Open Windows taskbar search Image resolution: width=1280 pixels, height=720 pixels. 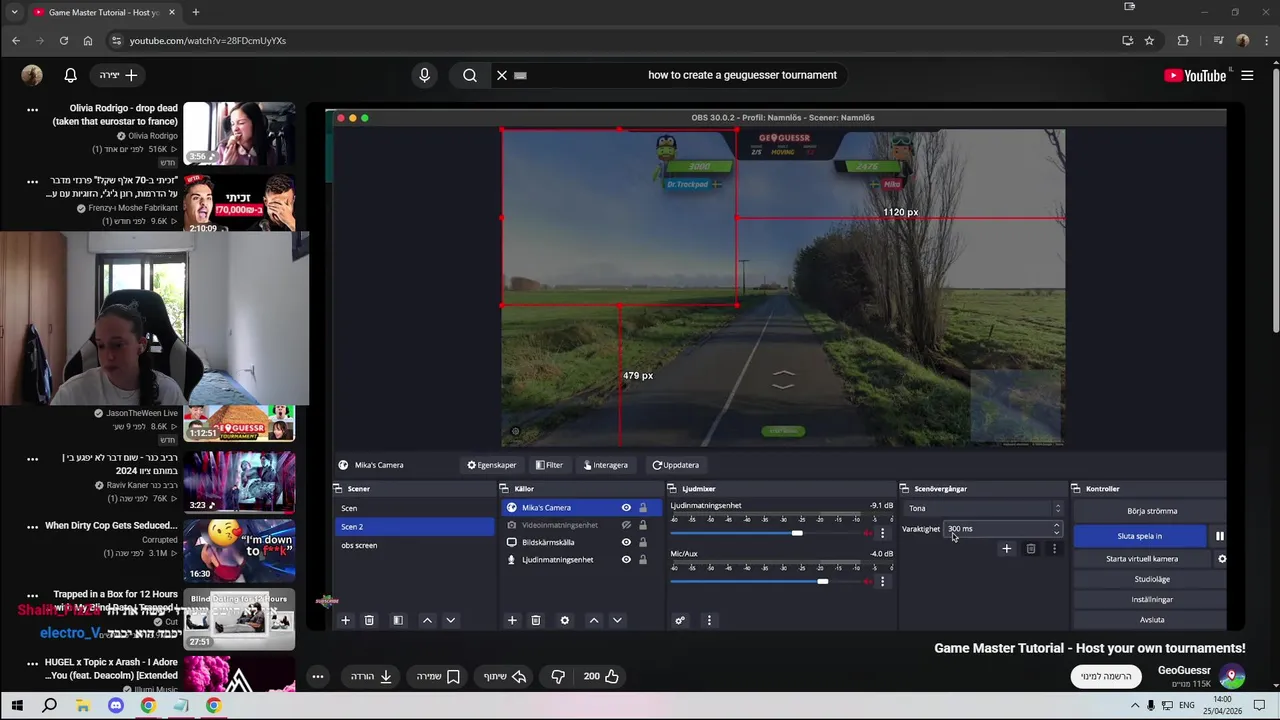coord(49,705)
